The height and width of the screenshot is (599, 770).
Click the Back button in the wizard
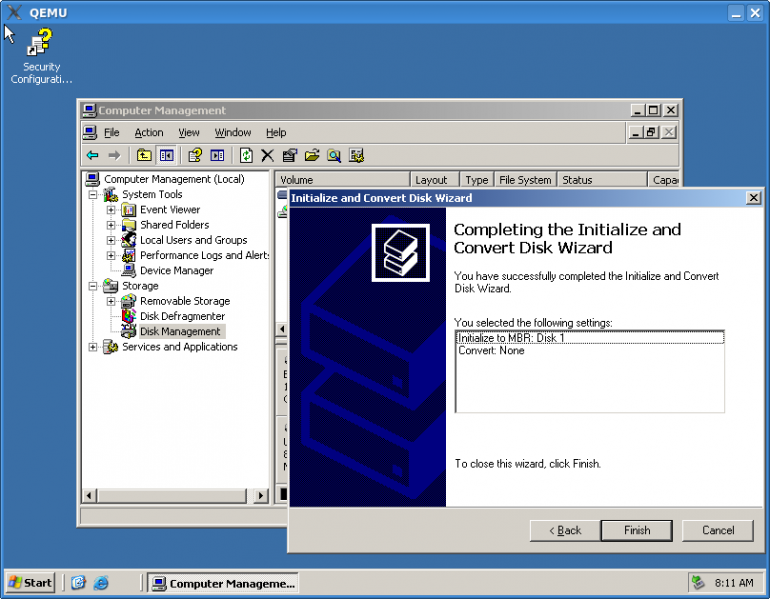563,530
